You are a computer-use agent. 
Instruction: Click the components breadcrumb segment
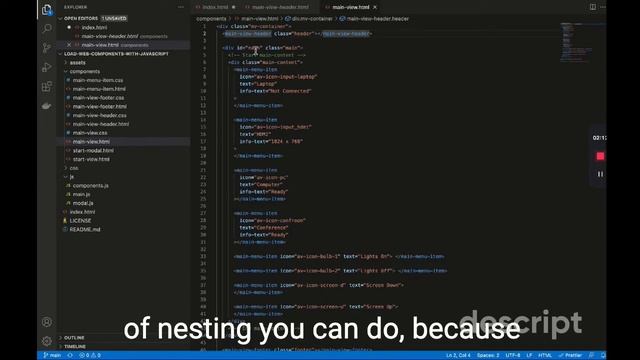[211, 19]
